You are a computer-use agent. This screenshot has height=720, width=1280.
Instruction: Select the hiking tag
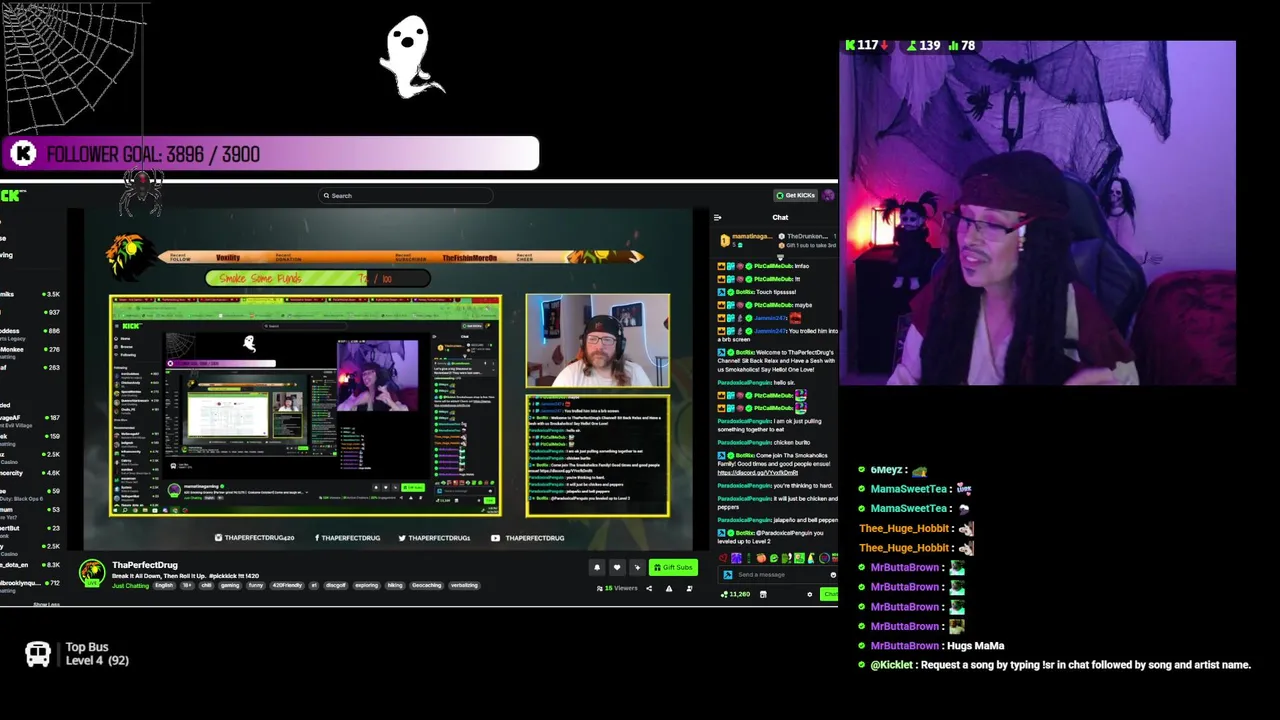coord(395,585)
